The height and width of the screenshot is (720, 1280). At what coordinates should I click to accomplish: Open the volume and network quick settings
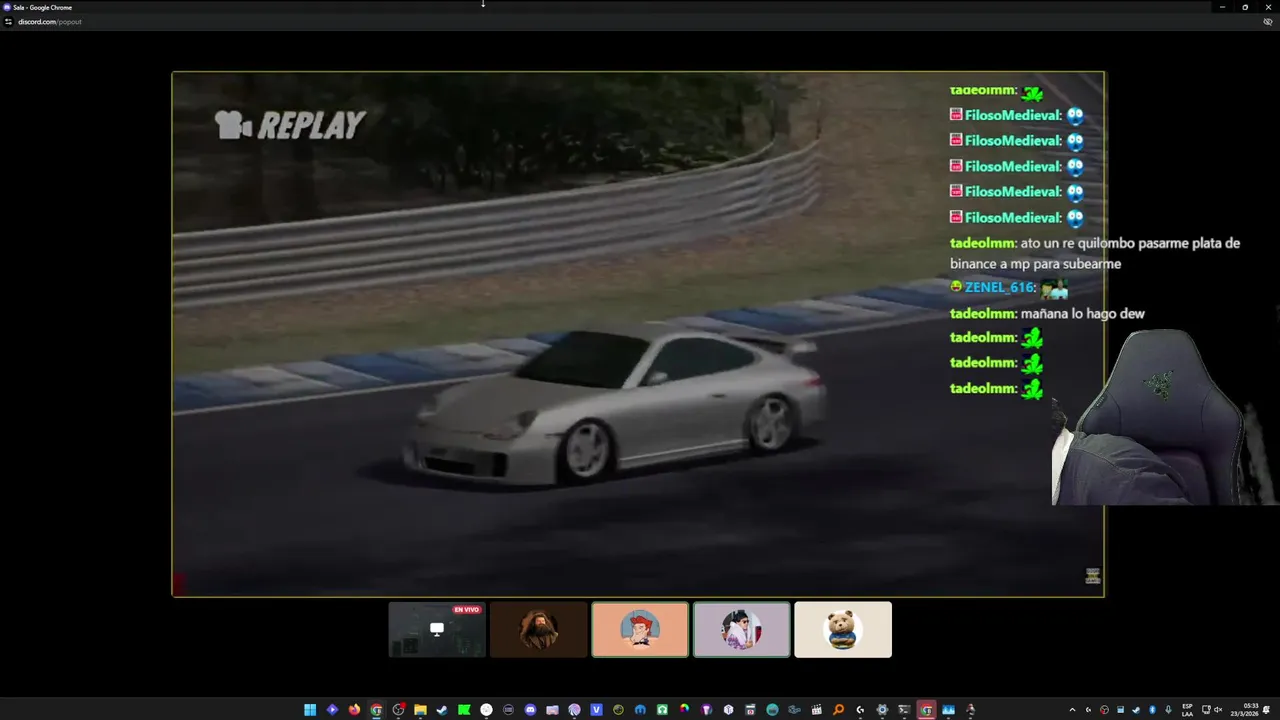(x=1212, y=710)
